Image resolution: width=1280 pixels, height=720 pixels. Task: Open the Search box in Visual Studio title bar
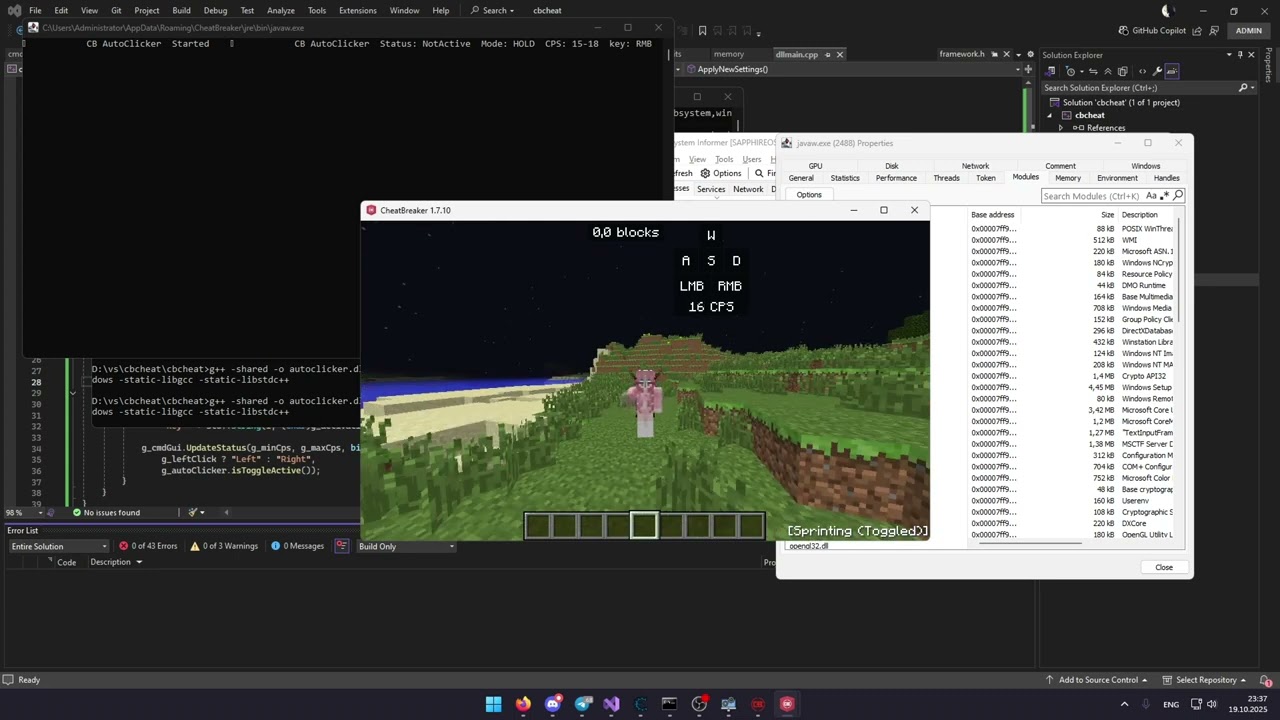(x=492, y=10)
